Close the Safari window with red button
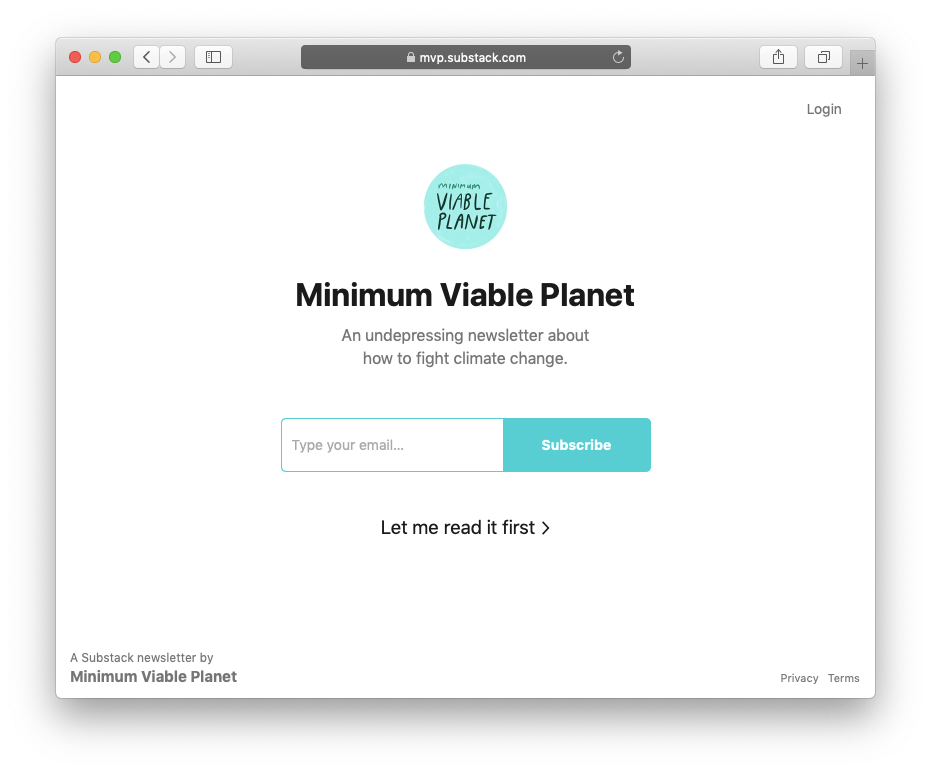The height and width of the screenshot is (772, 931). click(x=75, y=57)
